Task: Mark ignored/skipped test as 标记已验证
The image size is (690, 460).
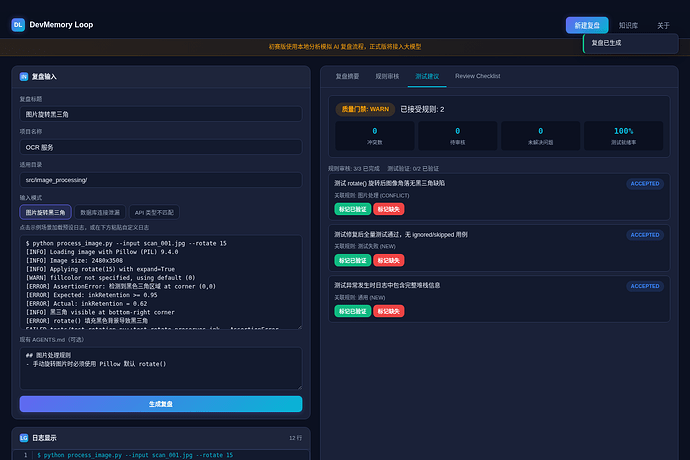Action: (x=352, y=261)
